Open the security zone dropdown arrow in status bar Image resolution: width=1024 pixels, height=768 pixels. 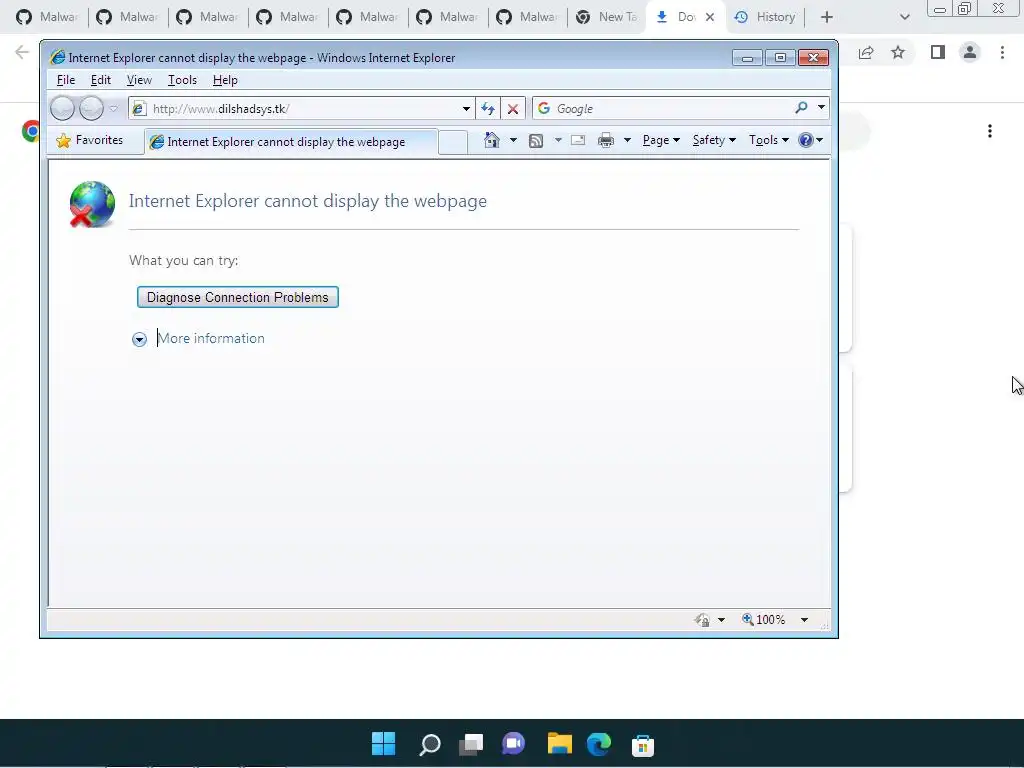pyautogui.click(x=722, y=620)
